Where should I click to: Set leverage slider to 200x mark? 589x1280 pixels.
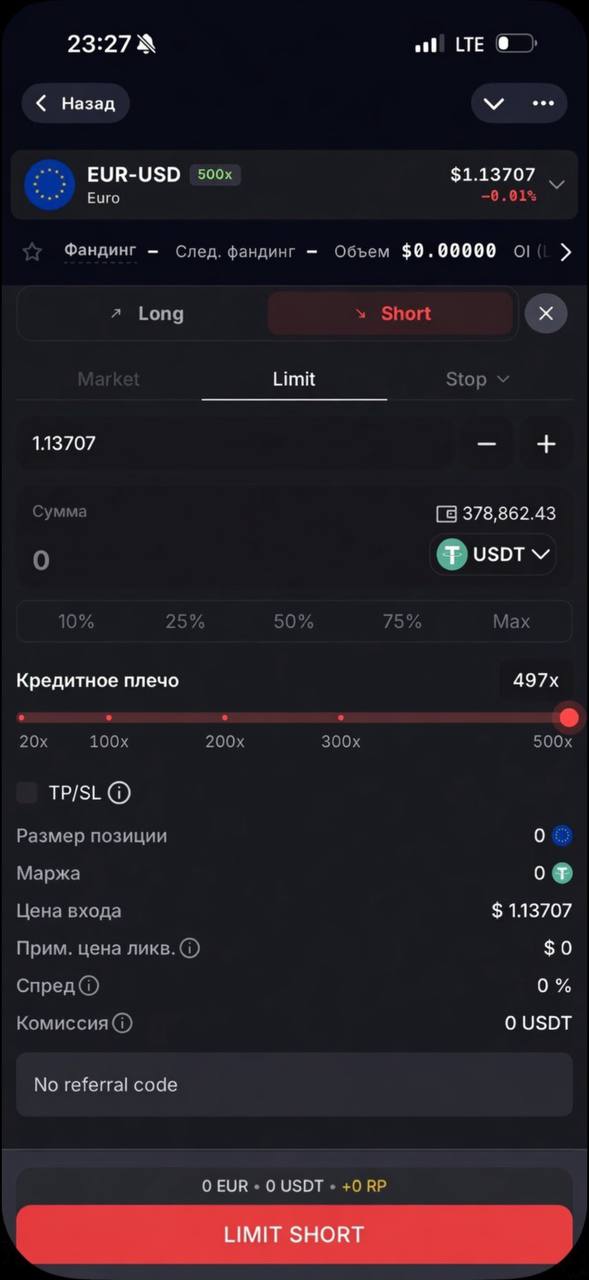click(225, 717)
